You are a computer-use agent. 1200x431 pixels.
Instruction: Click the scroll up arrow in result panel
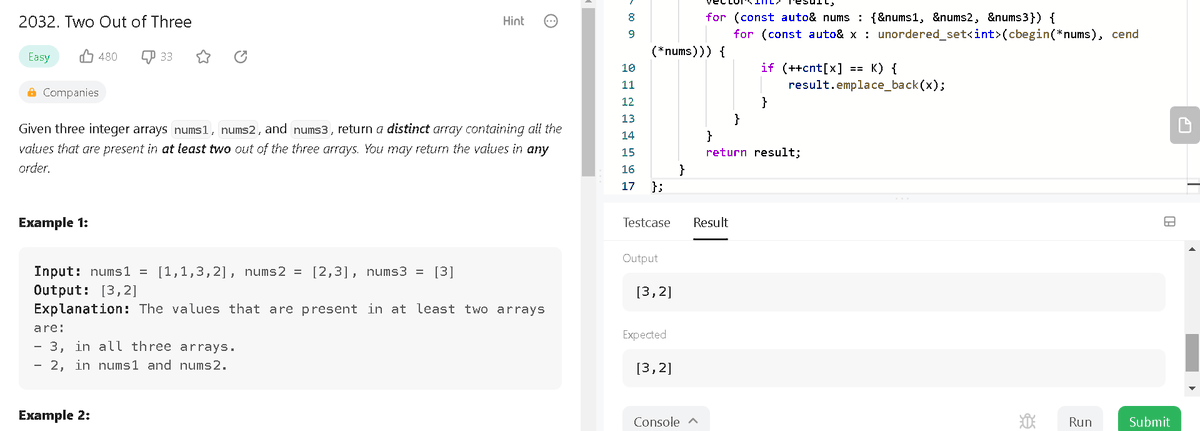click(1191, 248)
